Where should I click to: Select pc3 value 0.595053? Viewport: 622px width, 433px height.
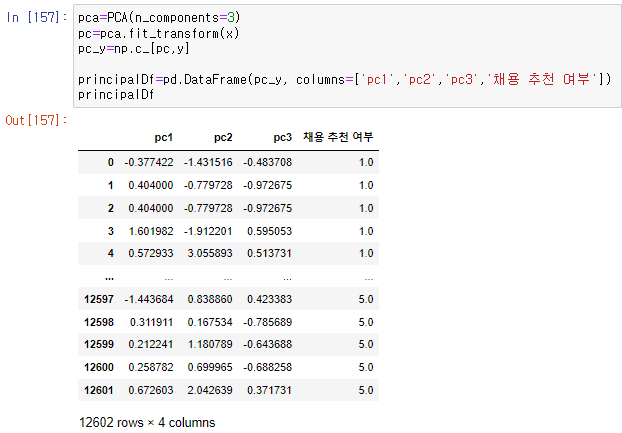pos(269,231)
